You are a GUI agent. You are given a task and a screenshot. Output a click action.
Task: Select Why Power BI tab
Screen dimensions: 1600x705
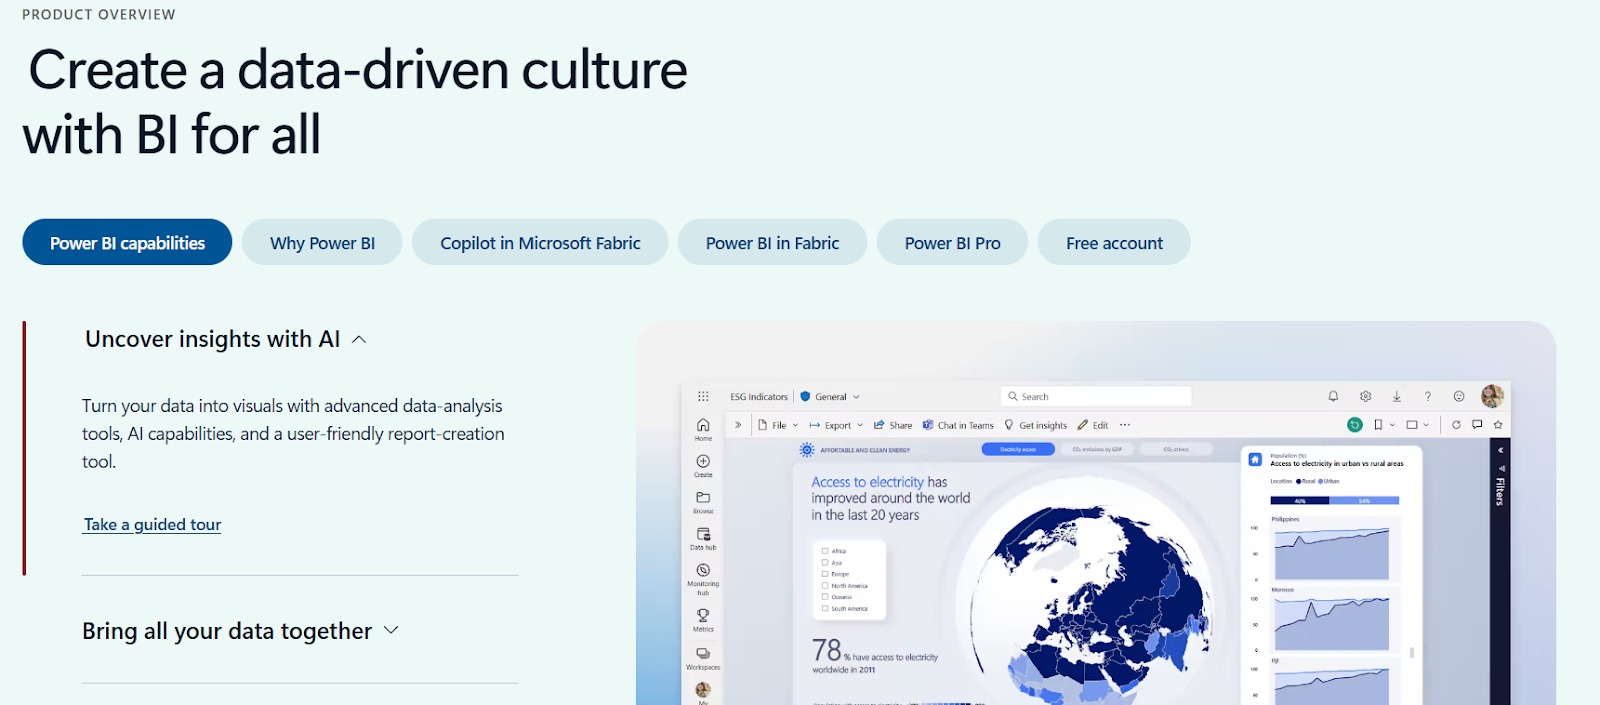tap(322, 243)
